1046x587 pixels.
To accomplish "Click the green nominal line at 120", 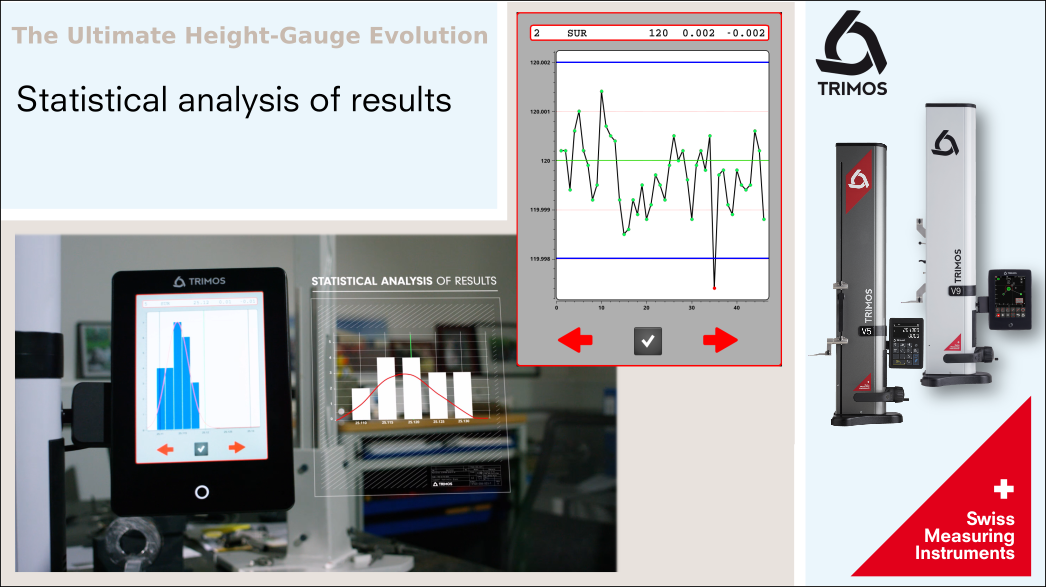I will (662, 160).
